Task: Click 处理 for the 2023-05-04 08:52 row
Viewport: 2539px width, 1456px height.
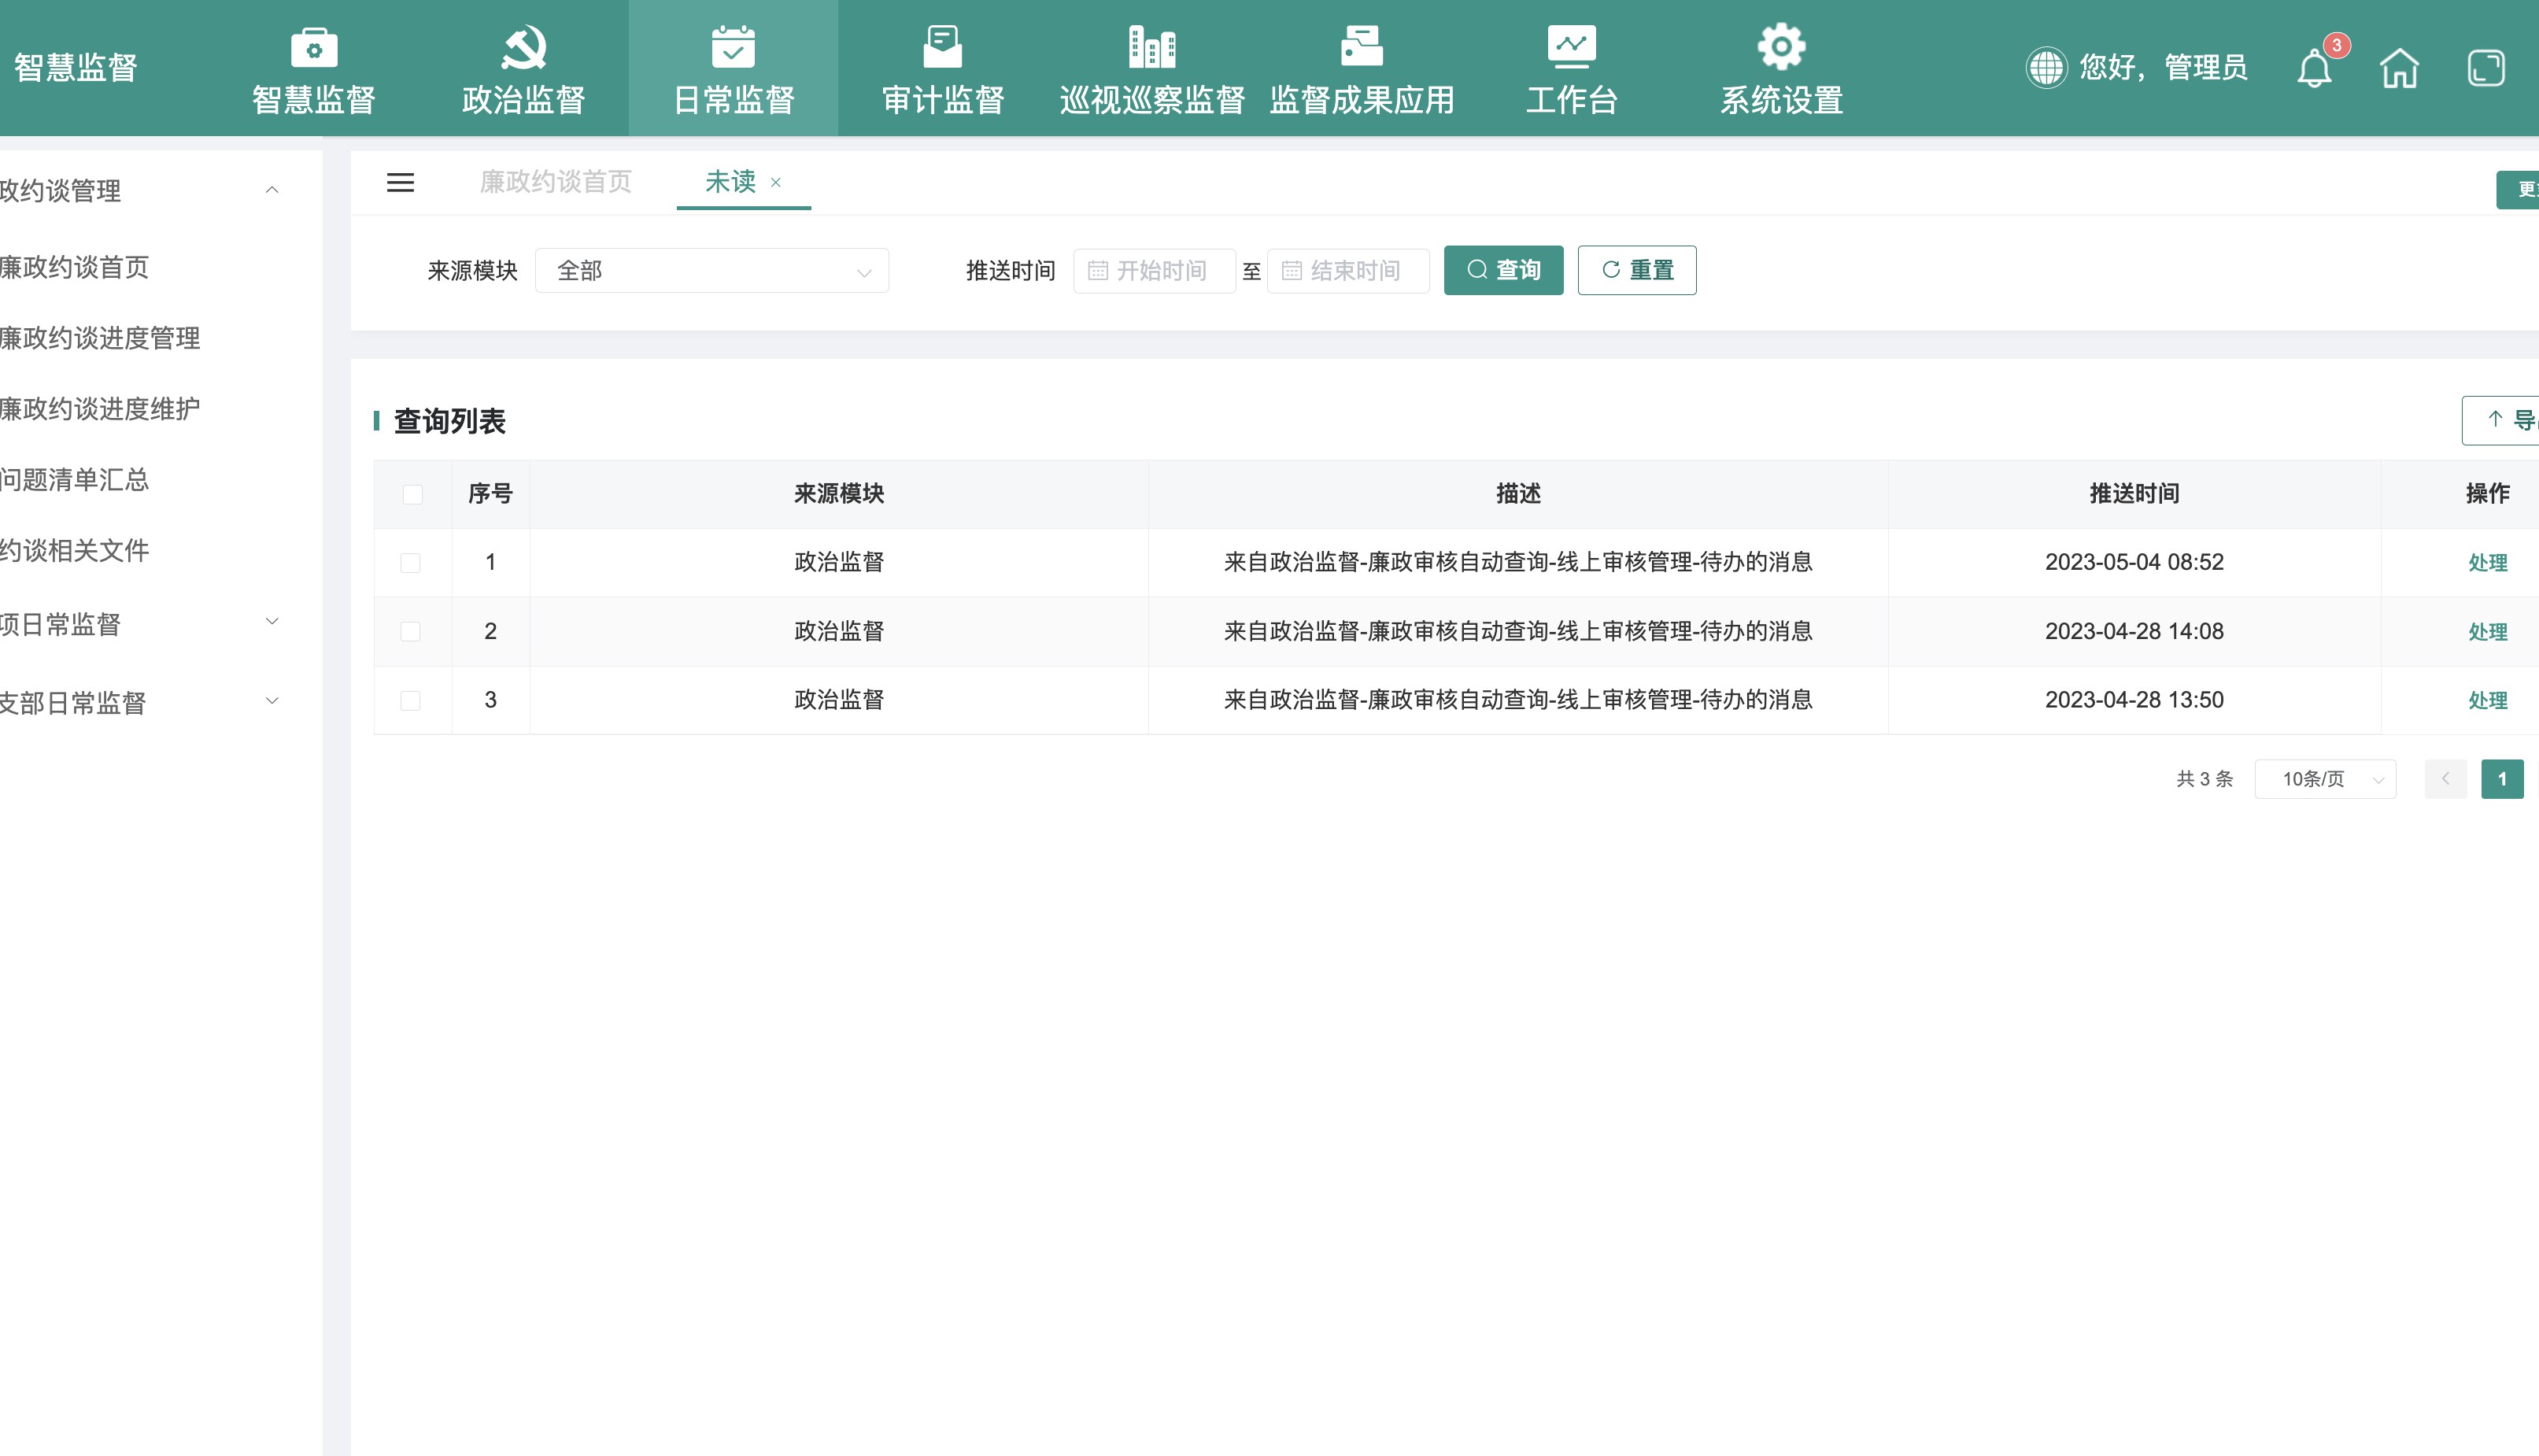Action: point(2487,563)
